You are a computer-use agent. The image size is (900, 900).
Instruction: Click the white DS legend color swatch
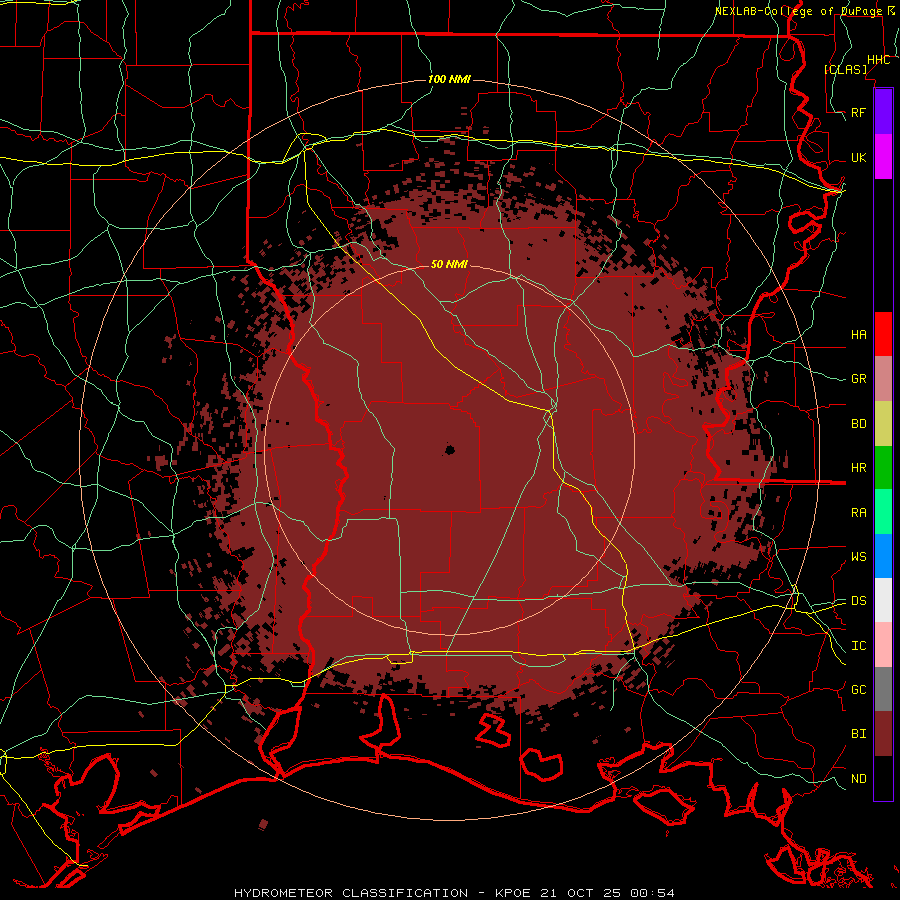[883, 600]
